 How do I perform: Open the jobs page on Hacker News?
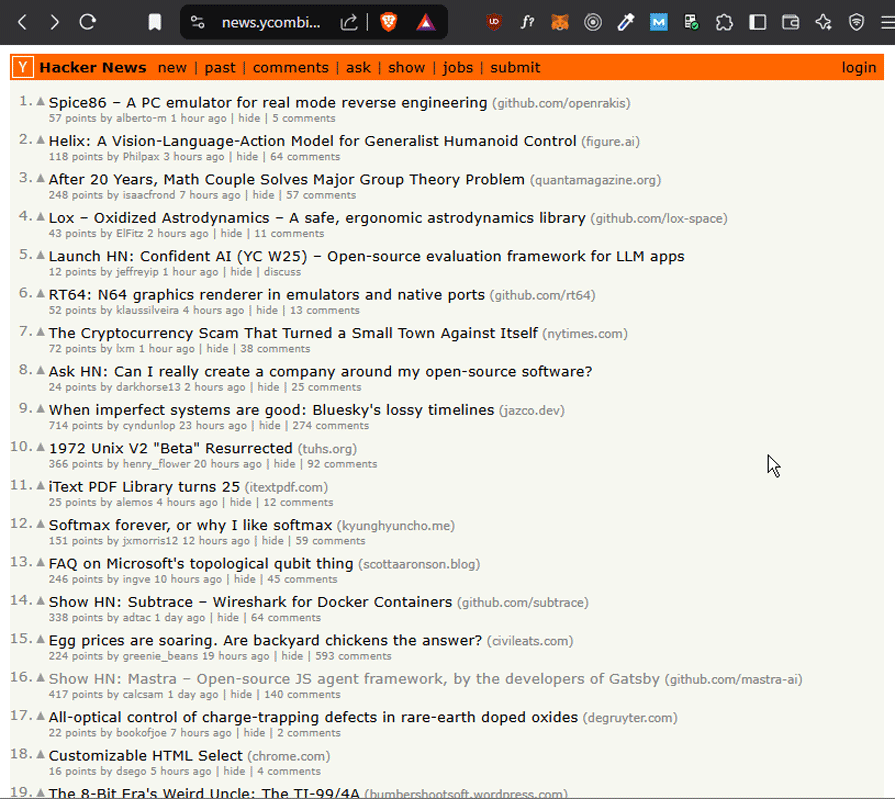click(458, 67)
